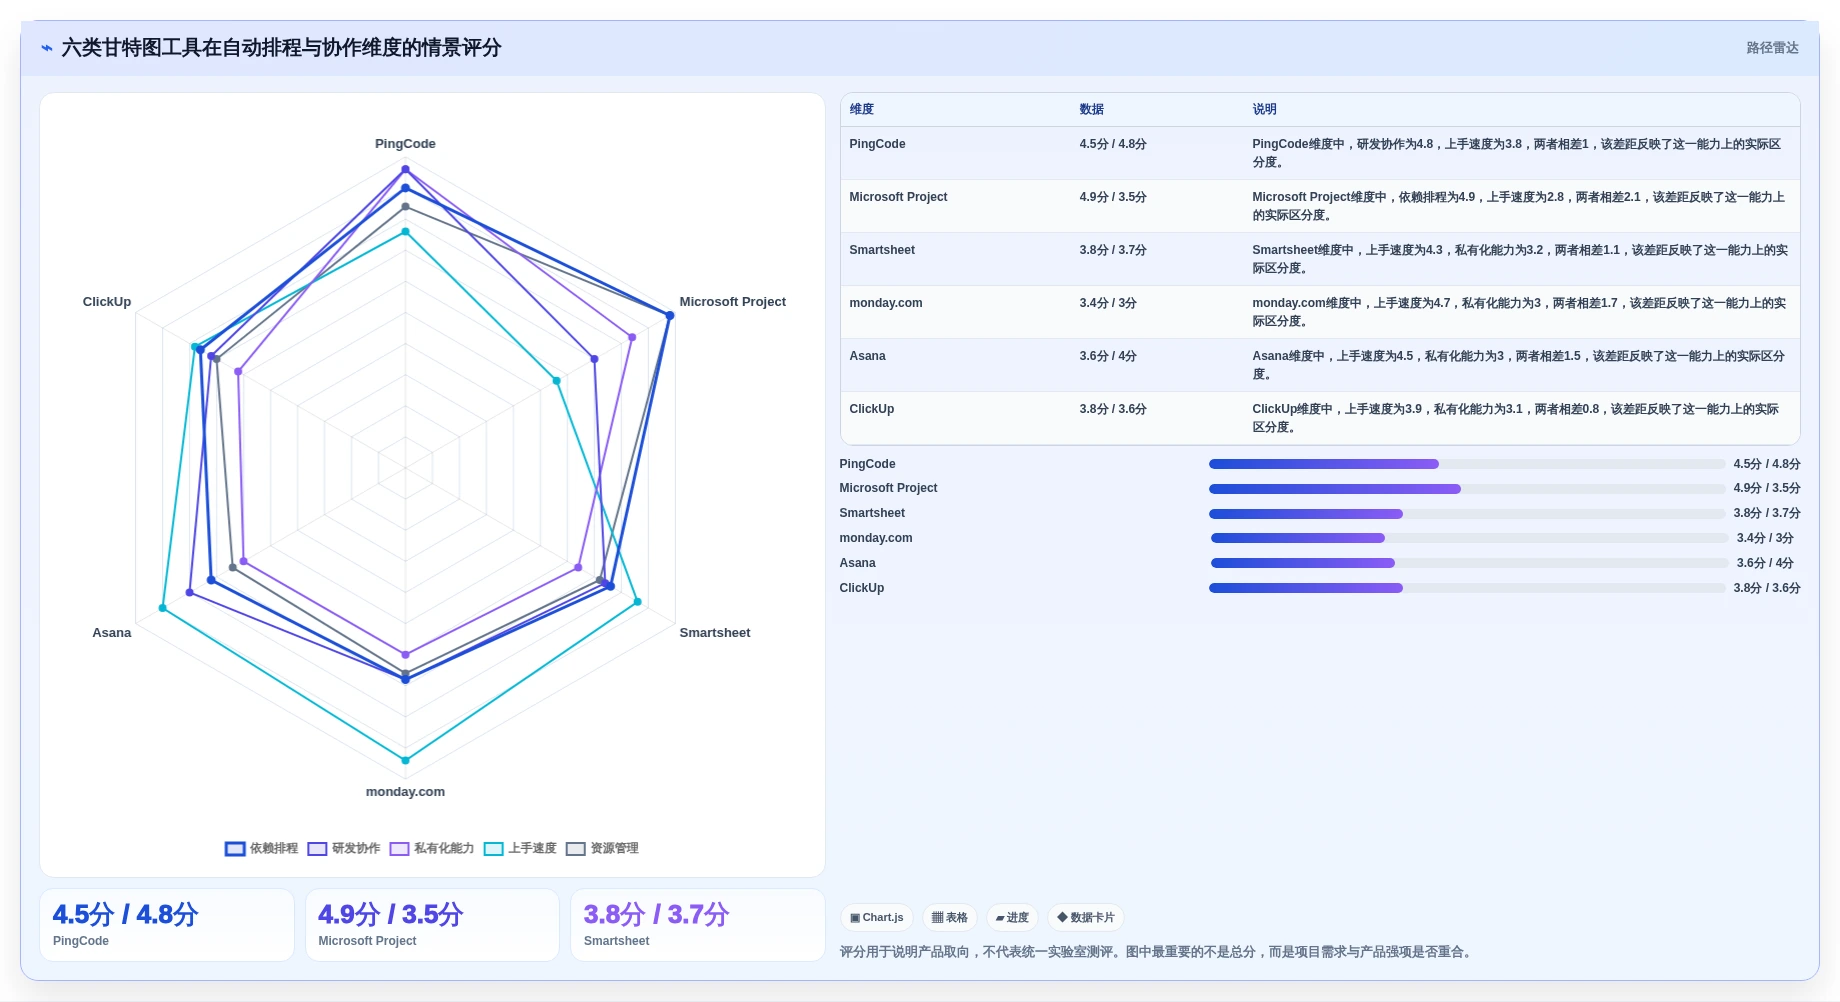Image resolution: width=1840 pixels, height=1002 pixels.
Task: Click the teal monday.com data point at bottom
Action: tap(405, 760)
